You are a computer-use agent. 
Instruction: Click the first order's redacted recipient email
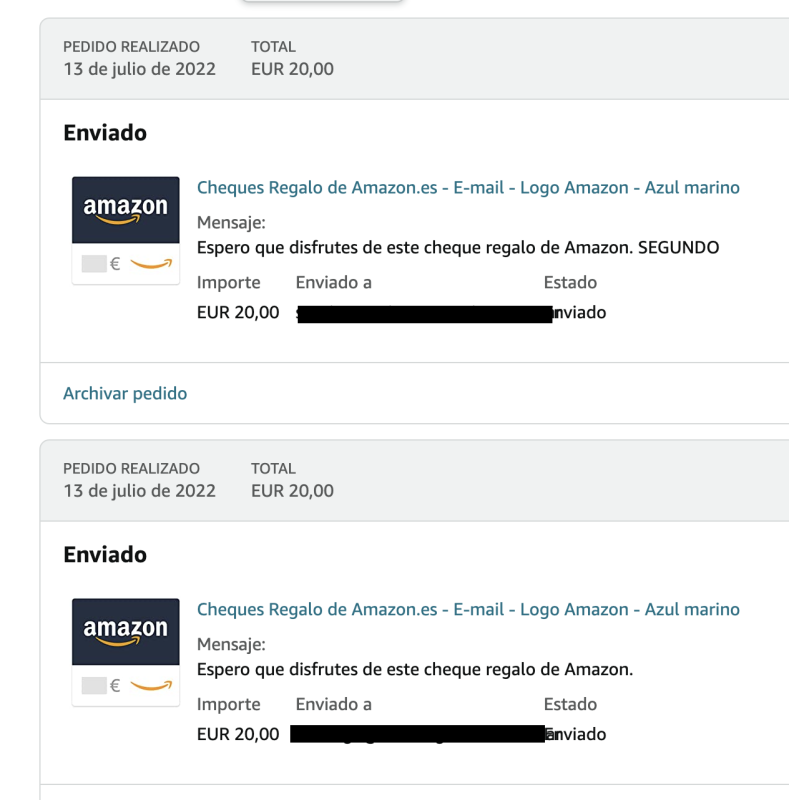pos(425,313)
